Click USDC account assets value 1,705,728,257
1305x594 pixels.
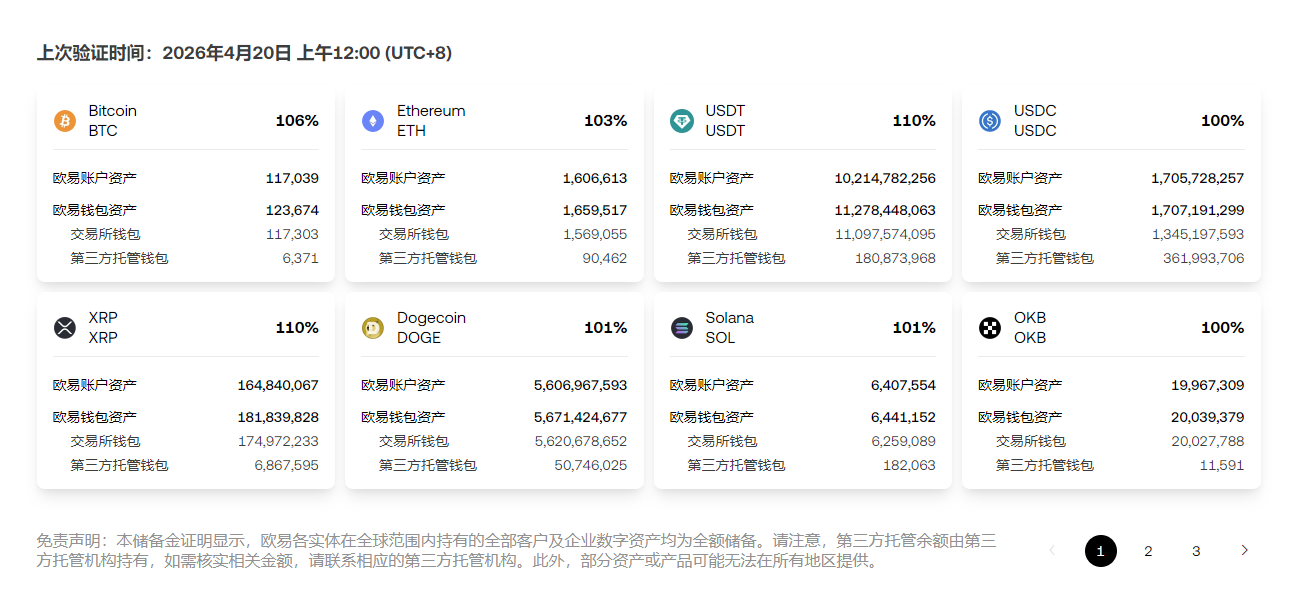tap(1198, 178)
